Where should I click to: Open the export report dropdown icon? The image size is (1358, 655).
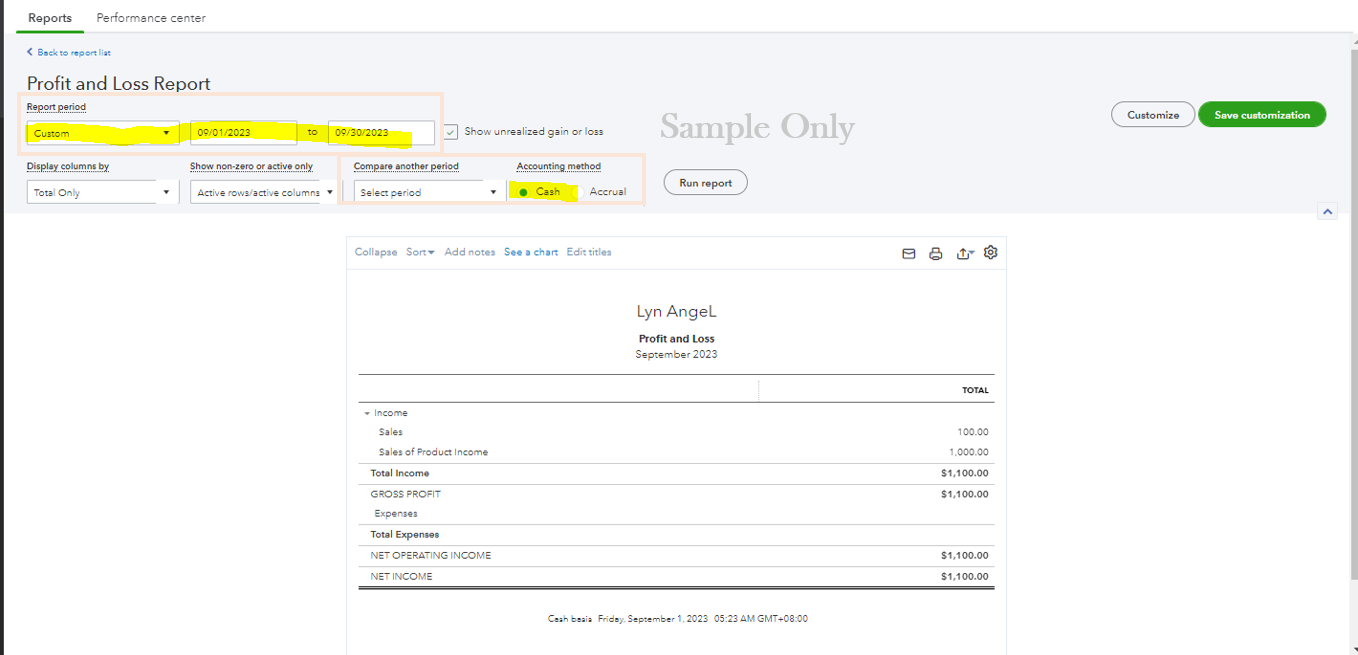click(x=965, y=254)
